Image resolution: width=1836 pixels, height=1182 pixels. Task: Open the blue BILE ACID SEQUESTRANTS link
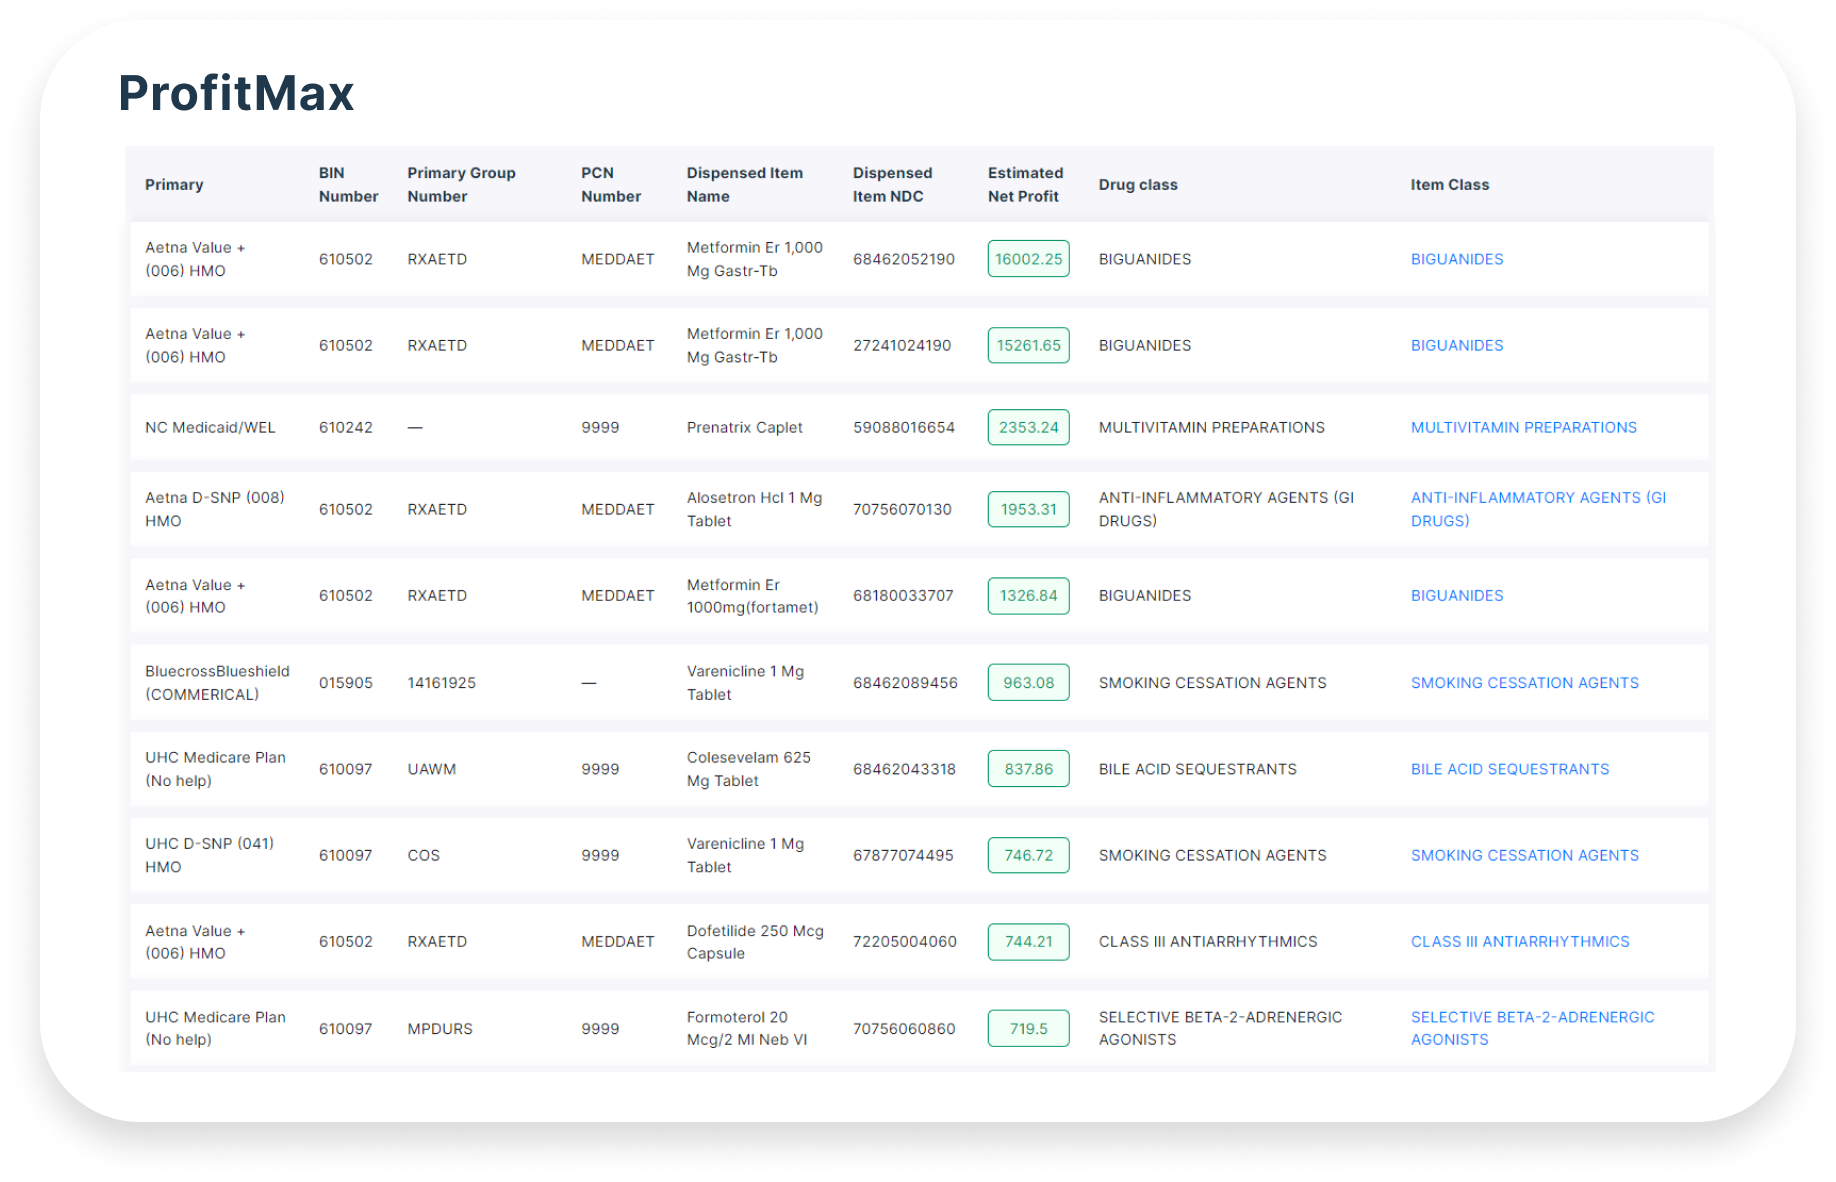1509,769
